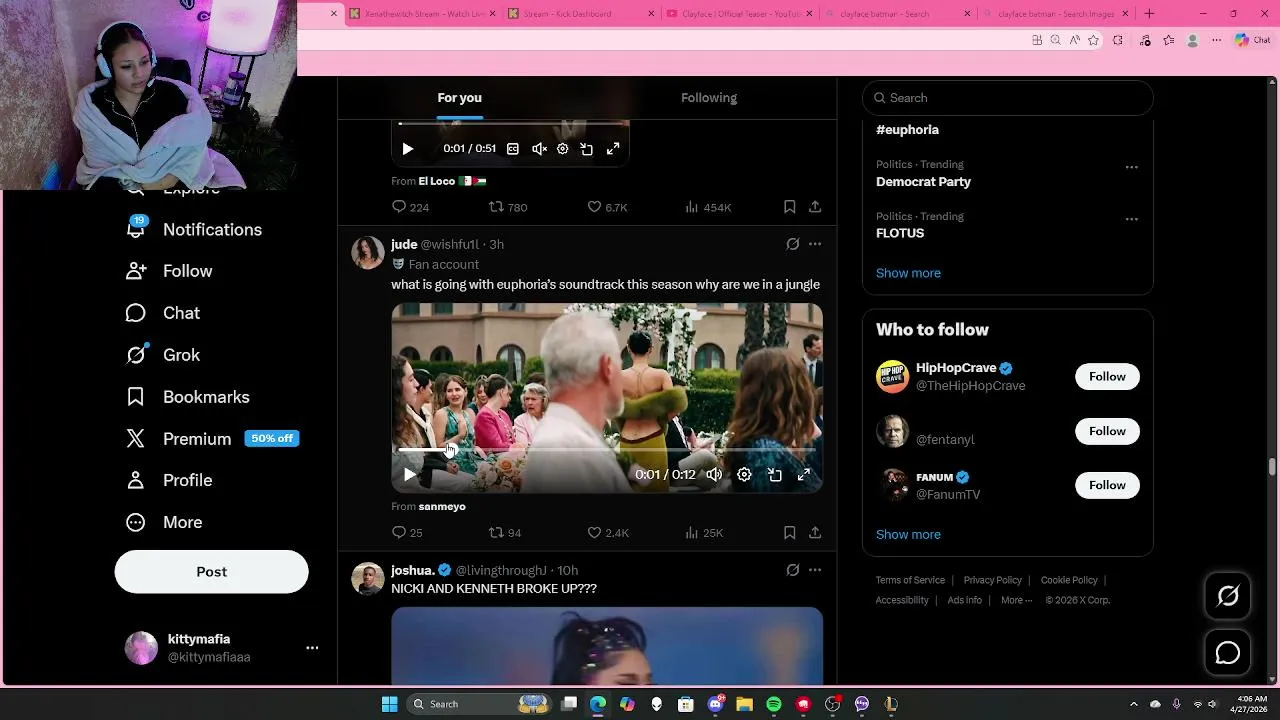Ask Grok about jude's post

coord(792,244)
